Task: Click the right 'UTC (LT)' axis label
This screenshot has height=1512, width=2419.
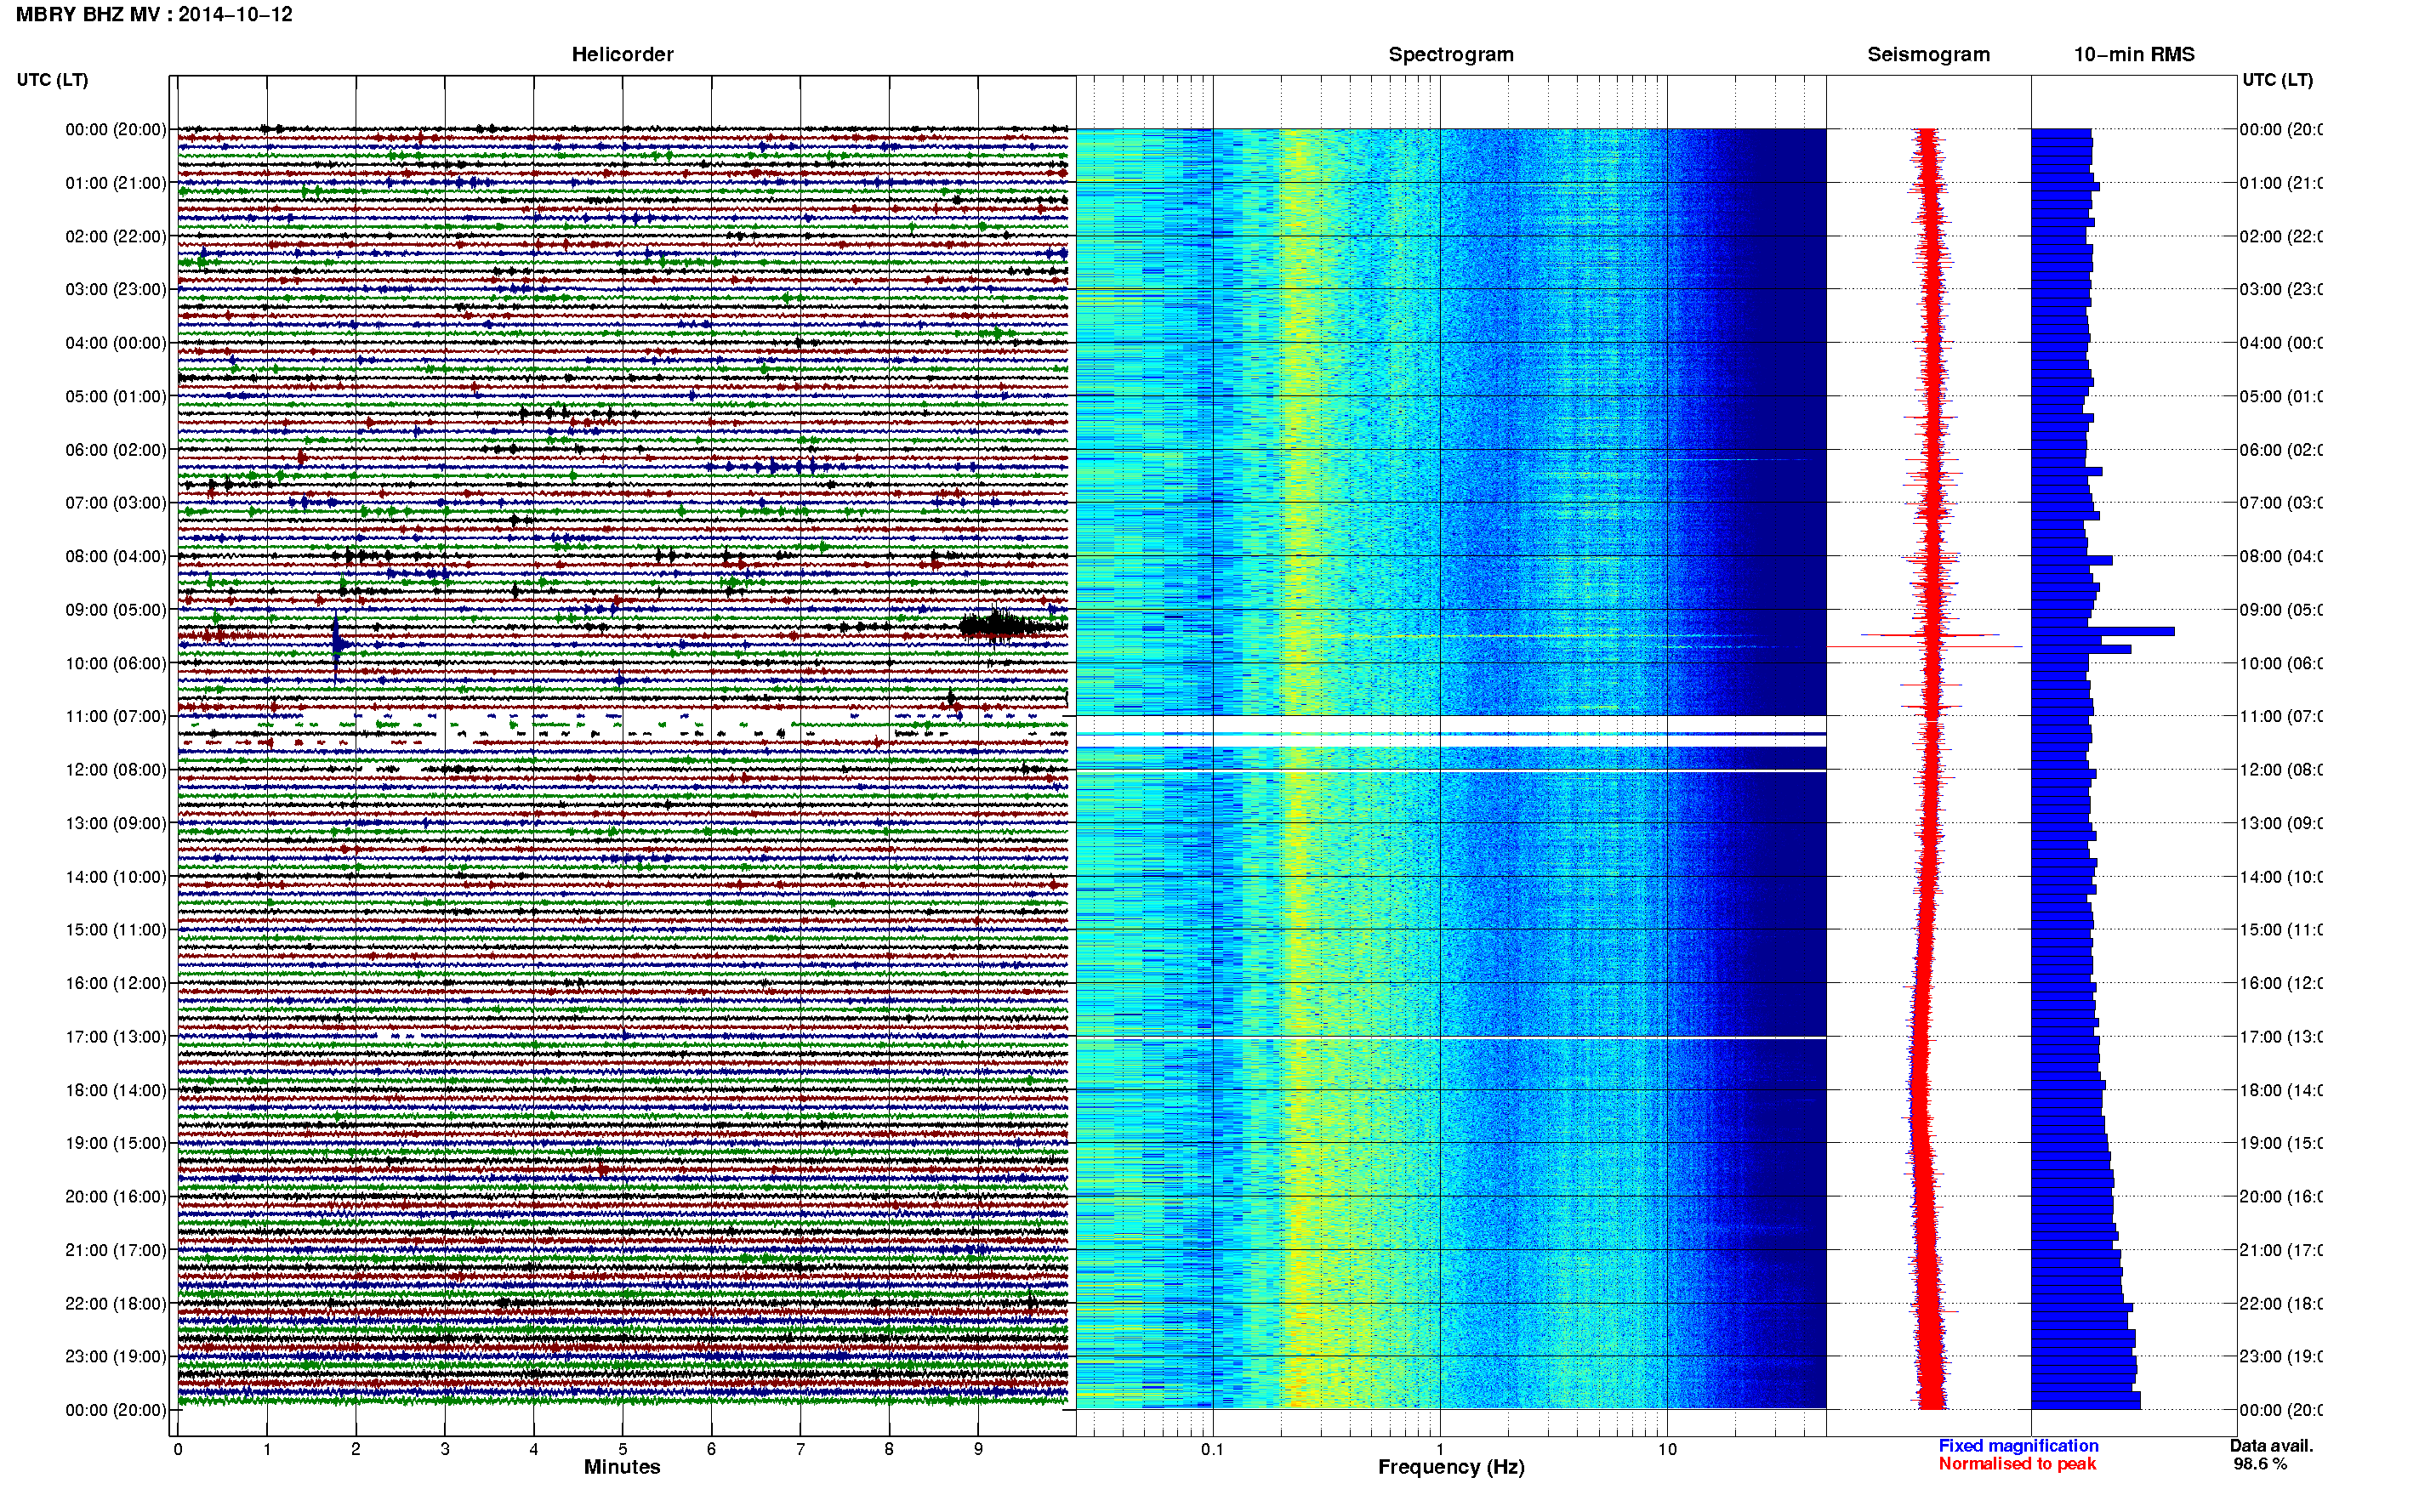Action: coord(2277,80)
